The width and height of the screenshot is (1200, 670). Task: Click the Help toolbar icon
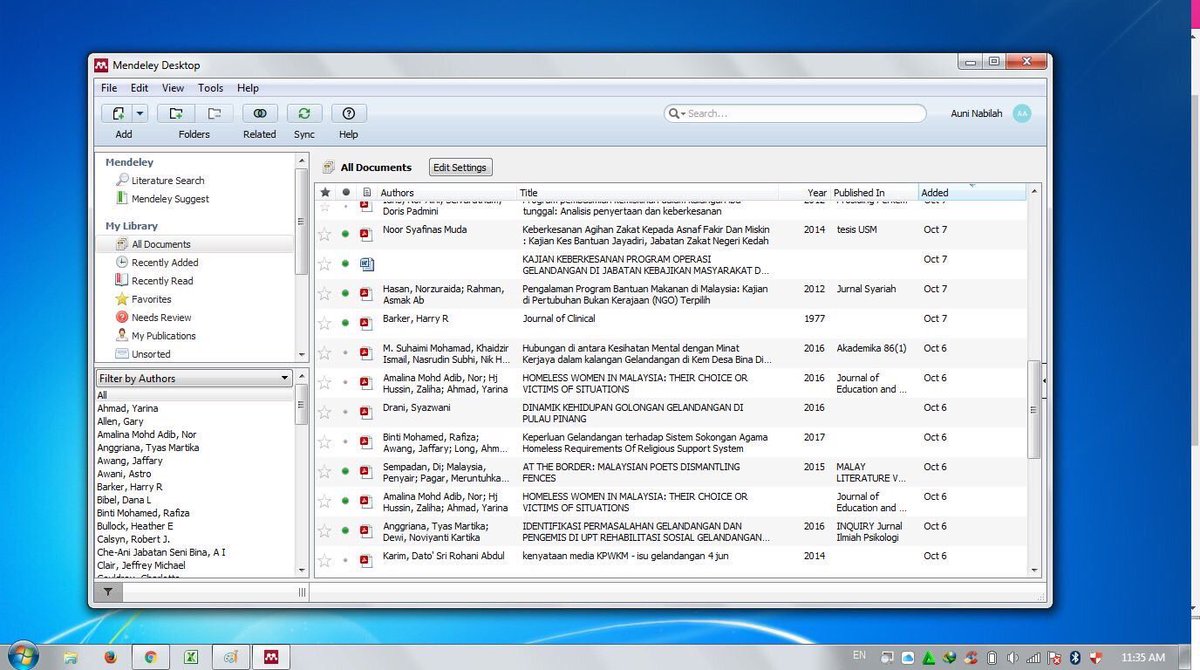[349, 114]
